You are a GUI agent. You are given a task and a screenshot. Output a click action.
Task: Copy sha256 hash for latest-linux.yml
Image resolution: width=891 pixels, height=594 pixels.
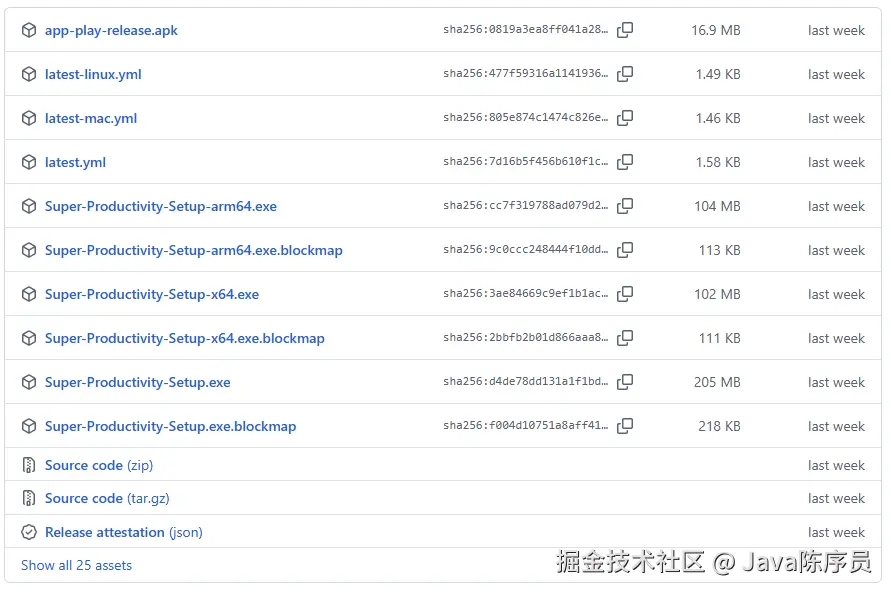click(x=625, y=74)
